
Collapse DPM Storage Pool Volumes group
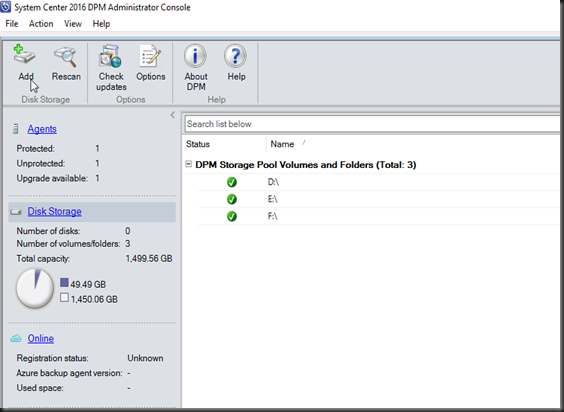point(188,164)
